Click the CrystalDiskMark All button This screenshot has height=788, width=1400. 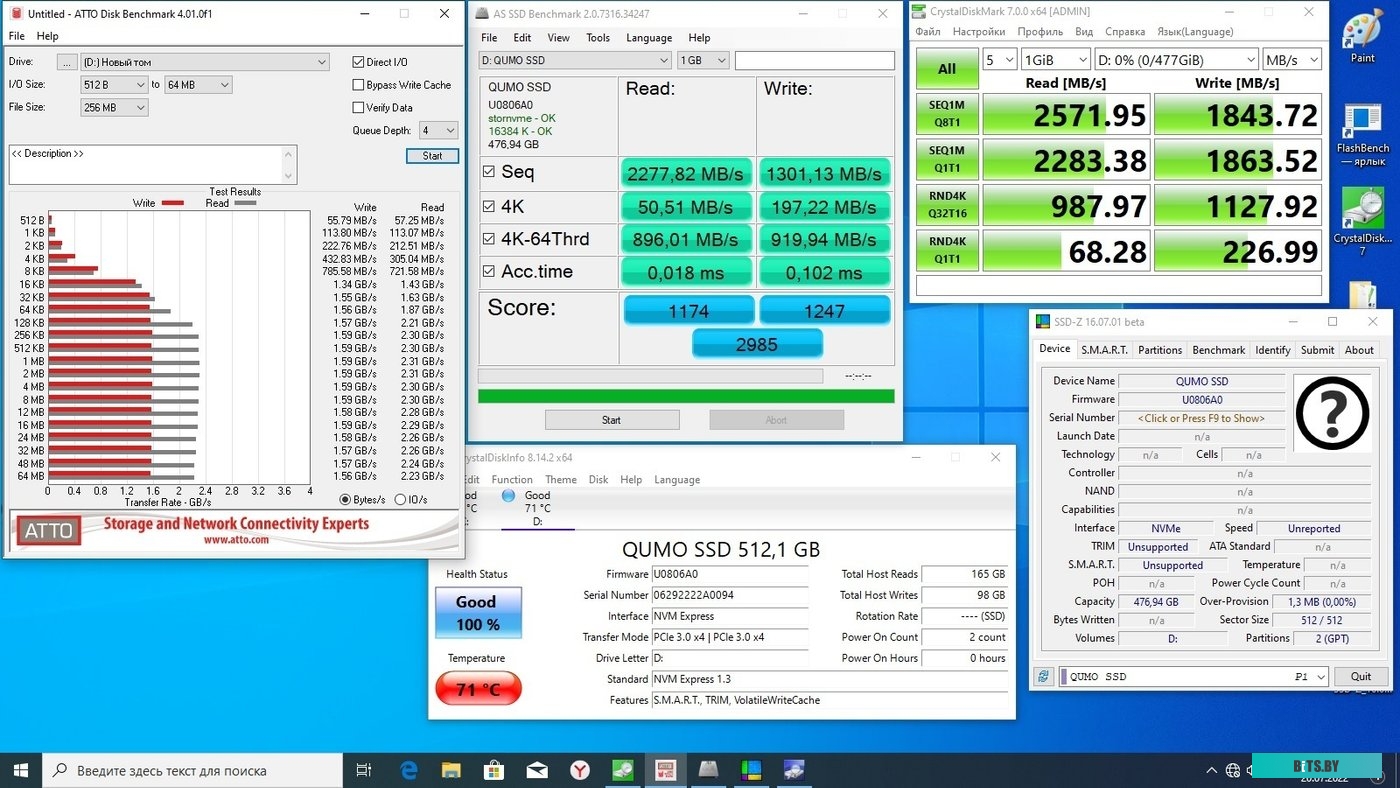click(x=946, y=69)
